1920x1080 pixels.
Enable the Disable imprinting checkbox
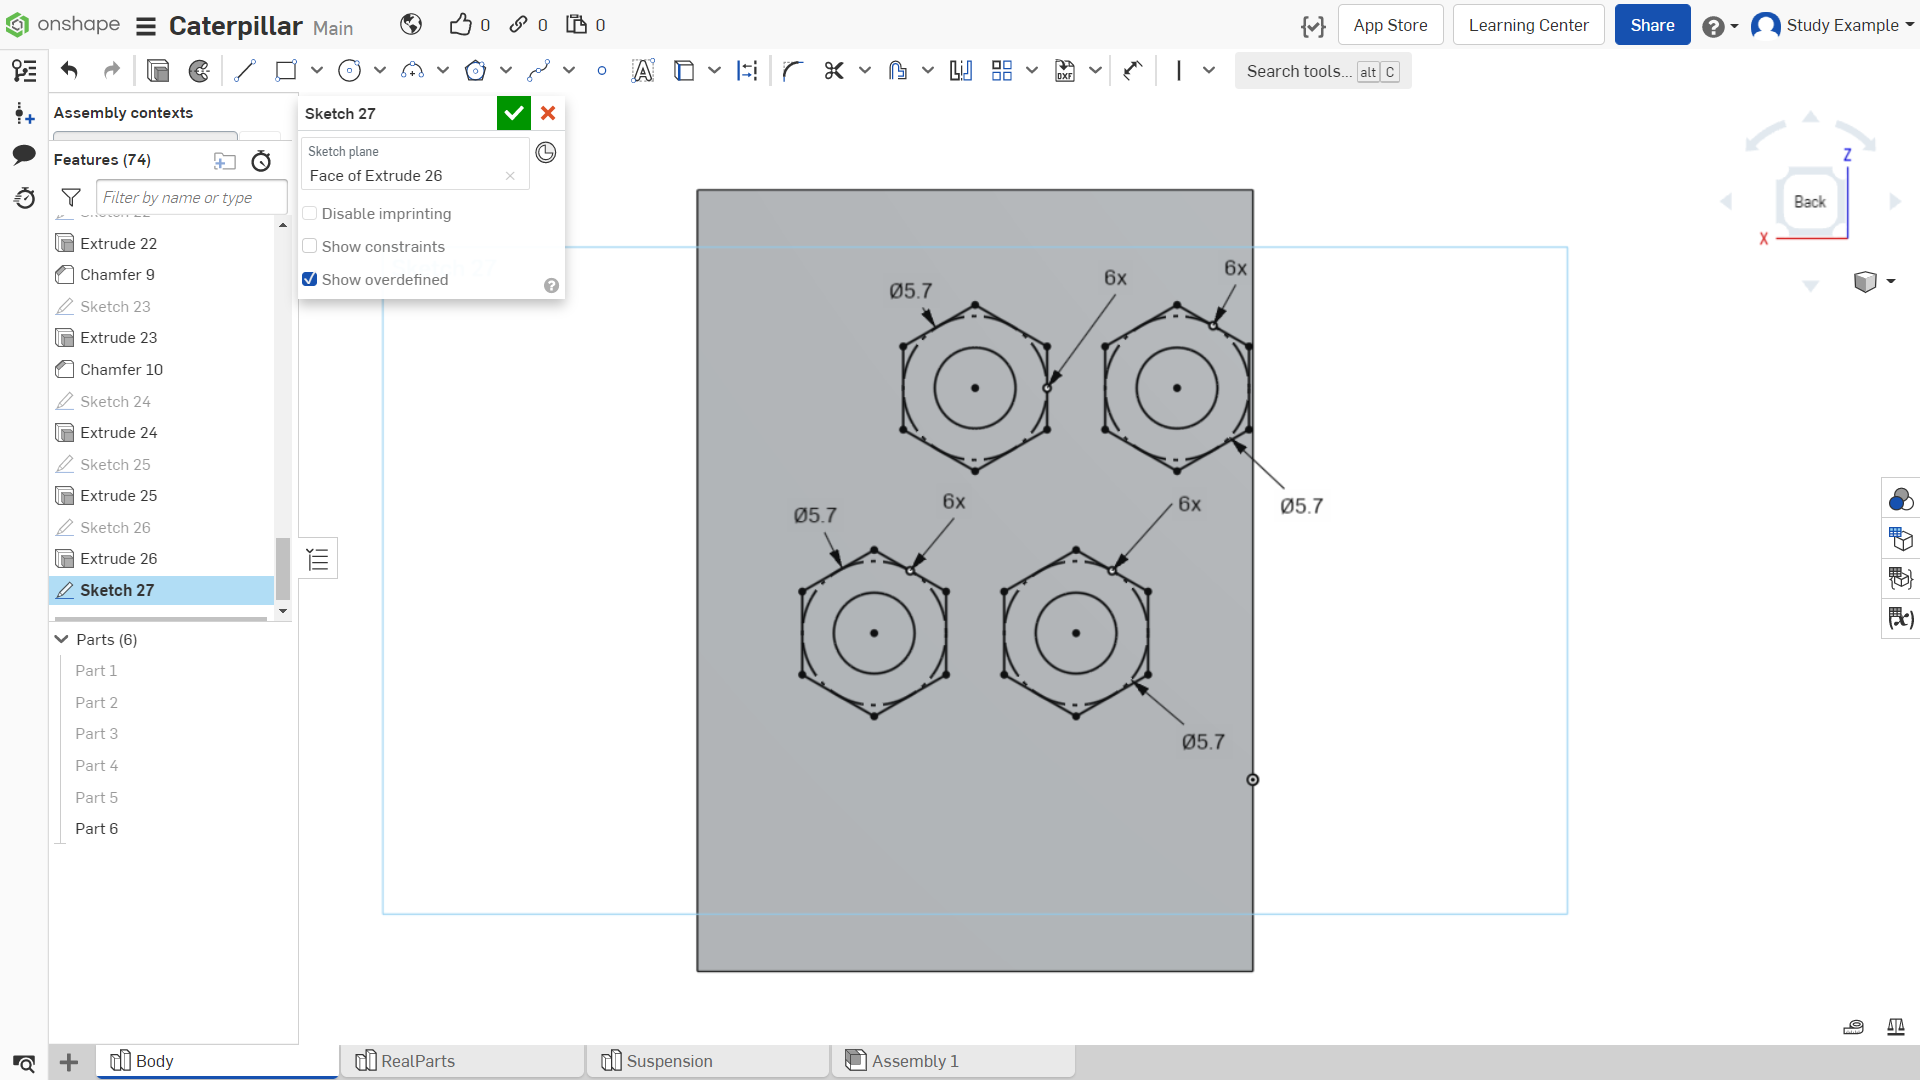pyautogui.click(x=310, y=214)
